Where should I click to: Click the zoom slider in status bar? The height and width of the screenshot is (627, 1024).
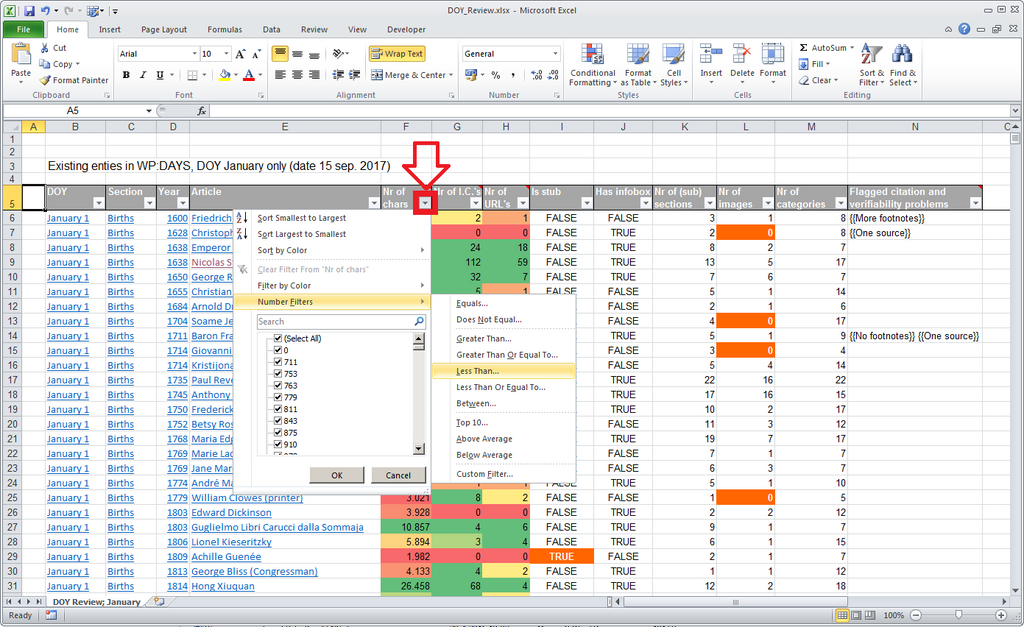coord(958,615)
